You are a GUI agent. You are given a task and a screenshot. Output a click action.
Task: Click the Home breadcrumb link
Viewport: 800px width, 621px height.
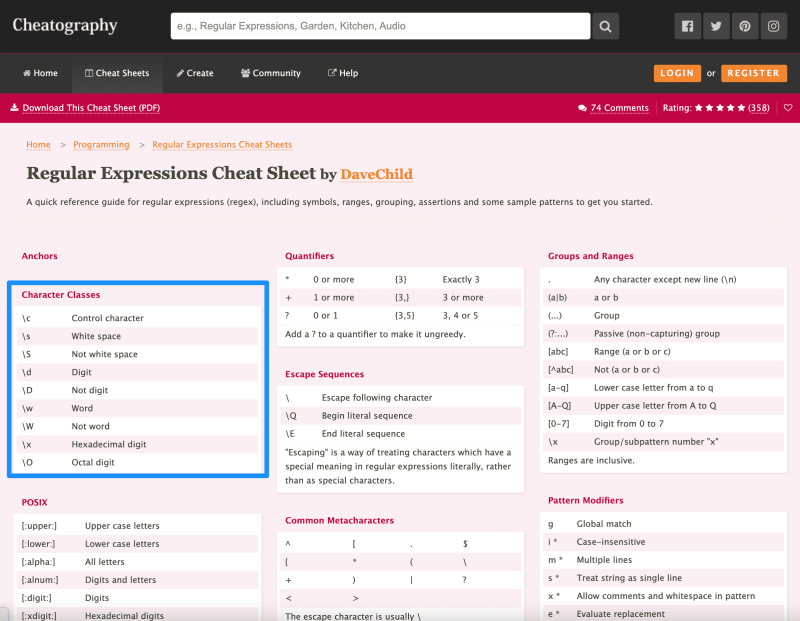(38, 144)
